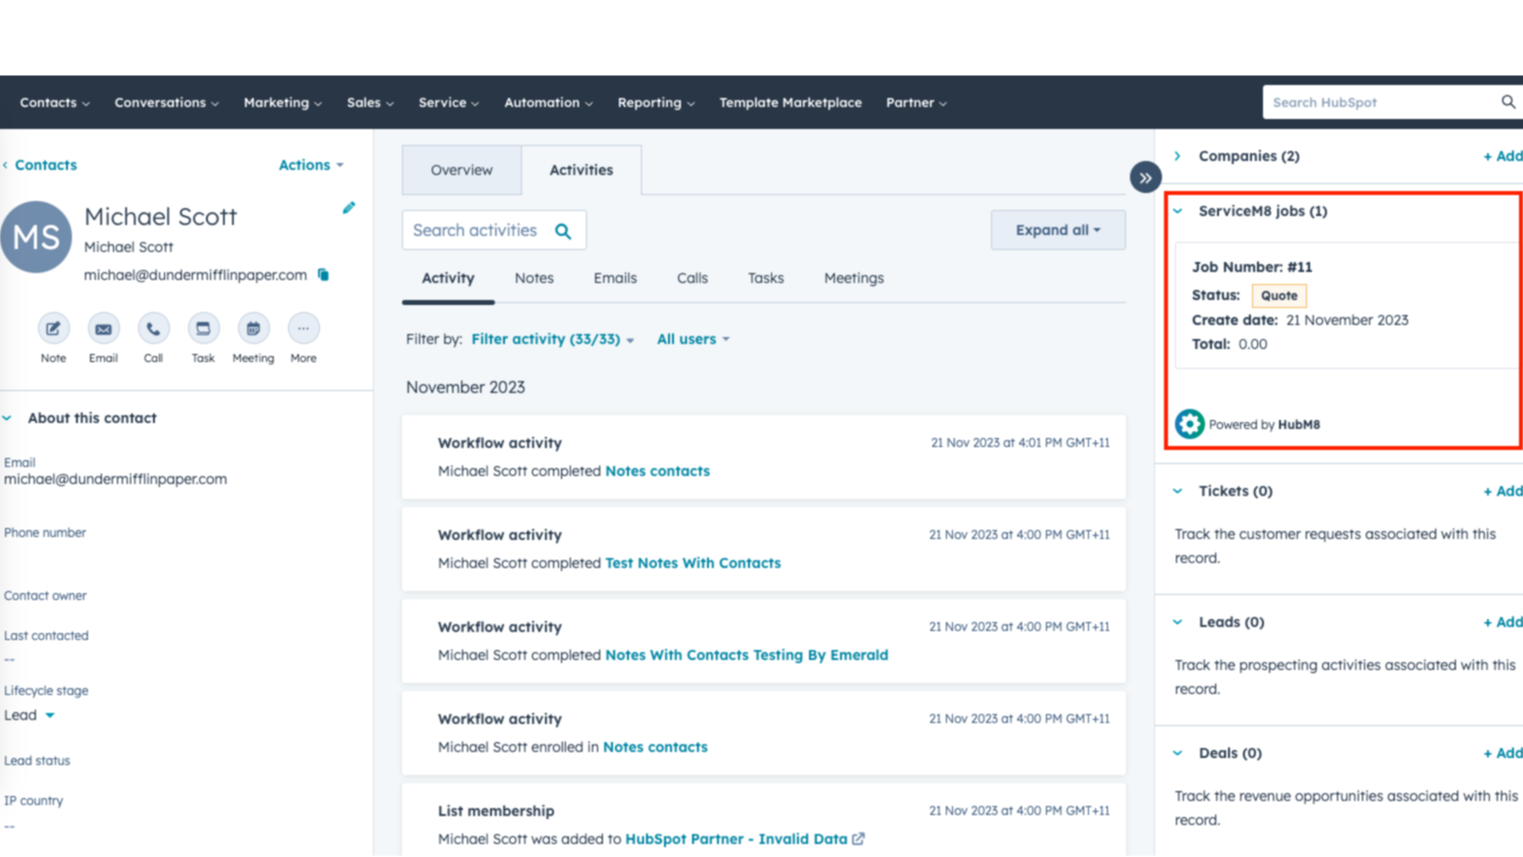Collapse the About this contact section

8,418
